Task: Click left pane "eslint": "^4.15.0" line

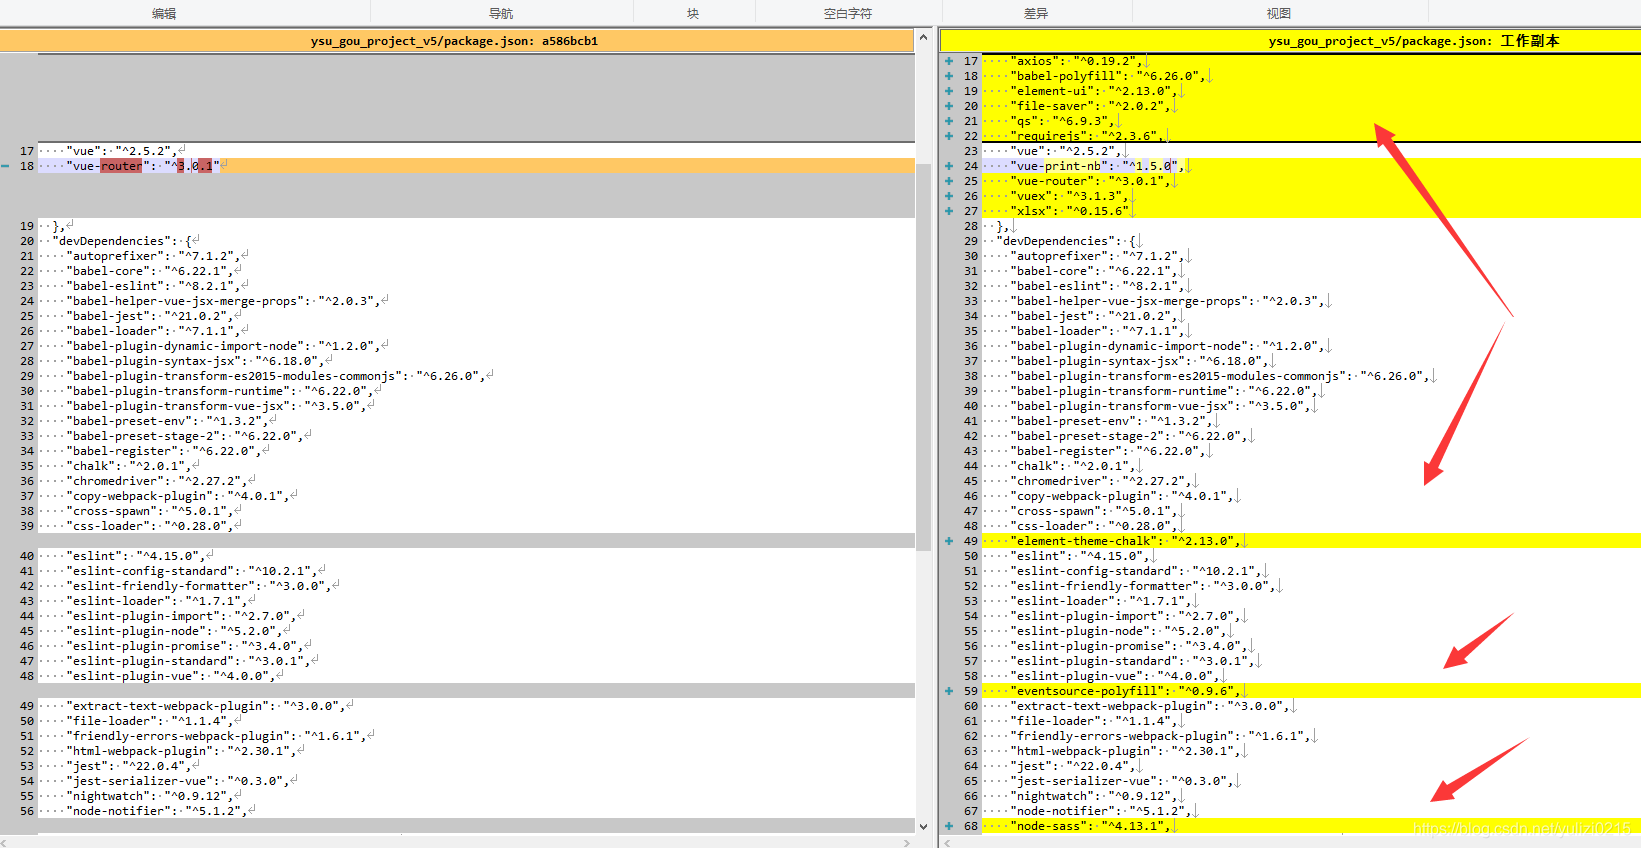Action: (x=476, y=556)
